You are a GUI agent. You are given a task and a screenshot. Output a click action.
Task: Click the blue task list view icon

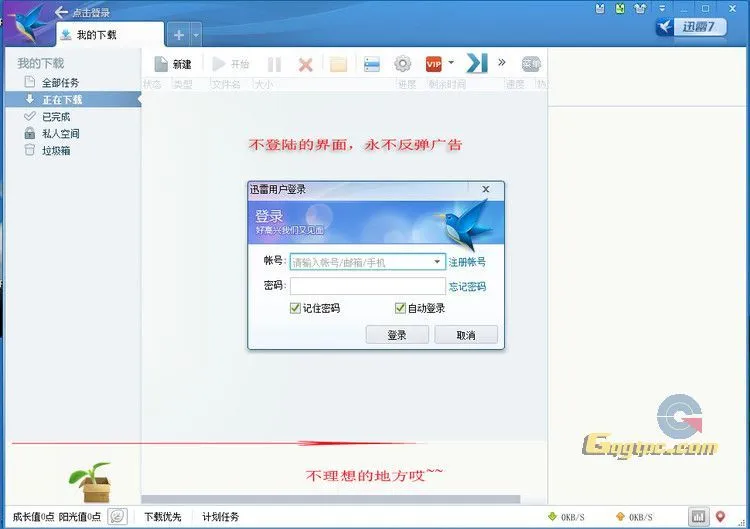[x=372, y=64]
